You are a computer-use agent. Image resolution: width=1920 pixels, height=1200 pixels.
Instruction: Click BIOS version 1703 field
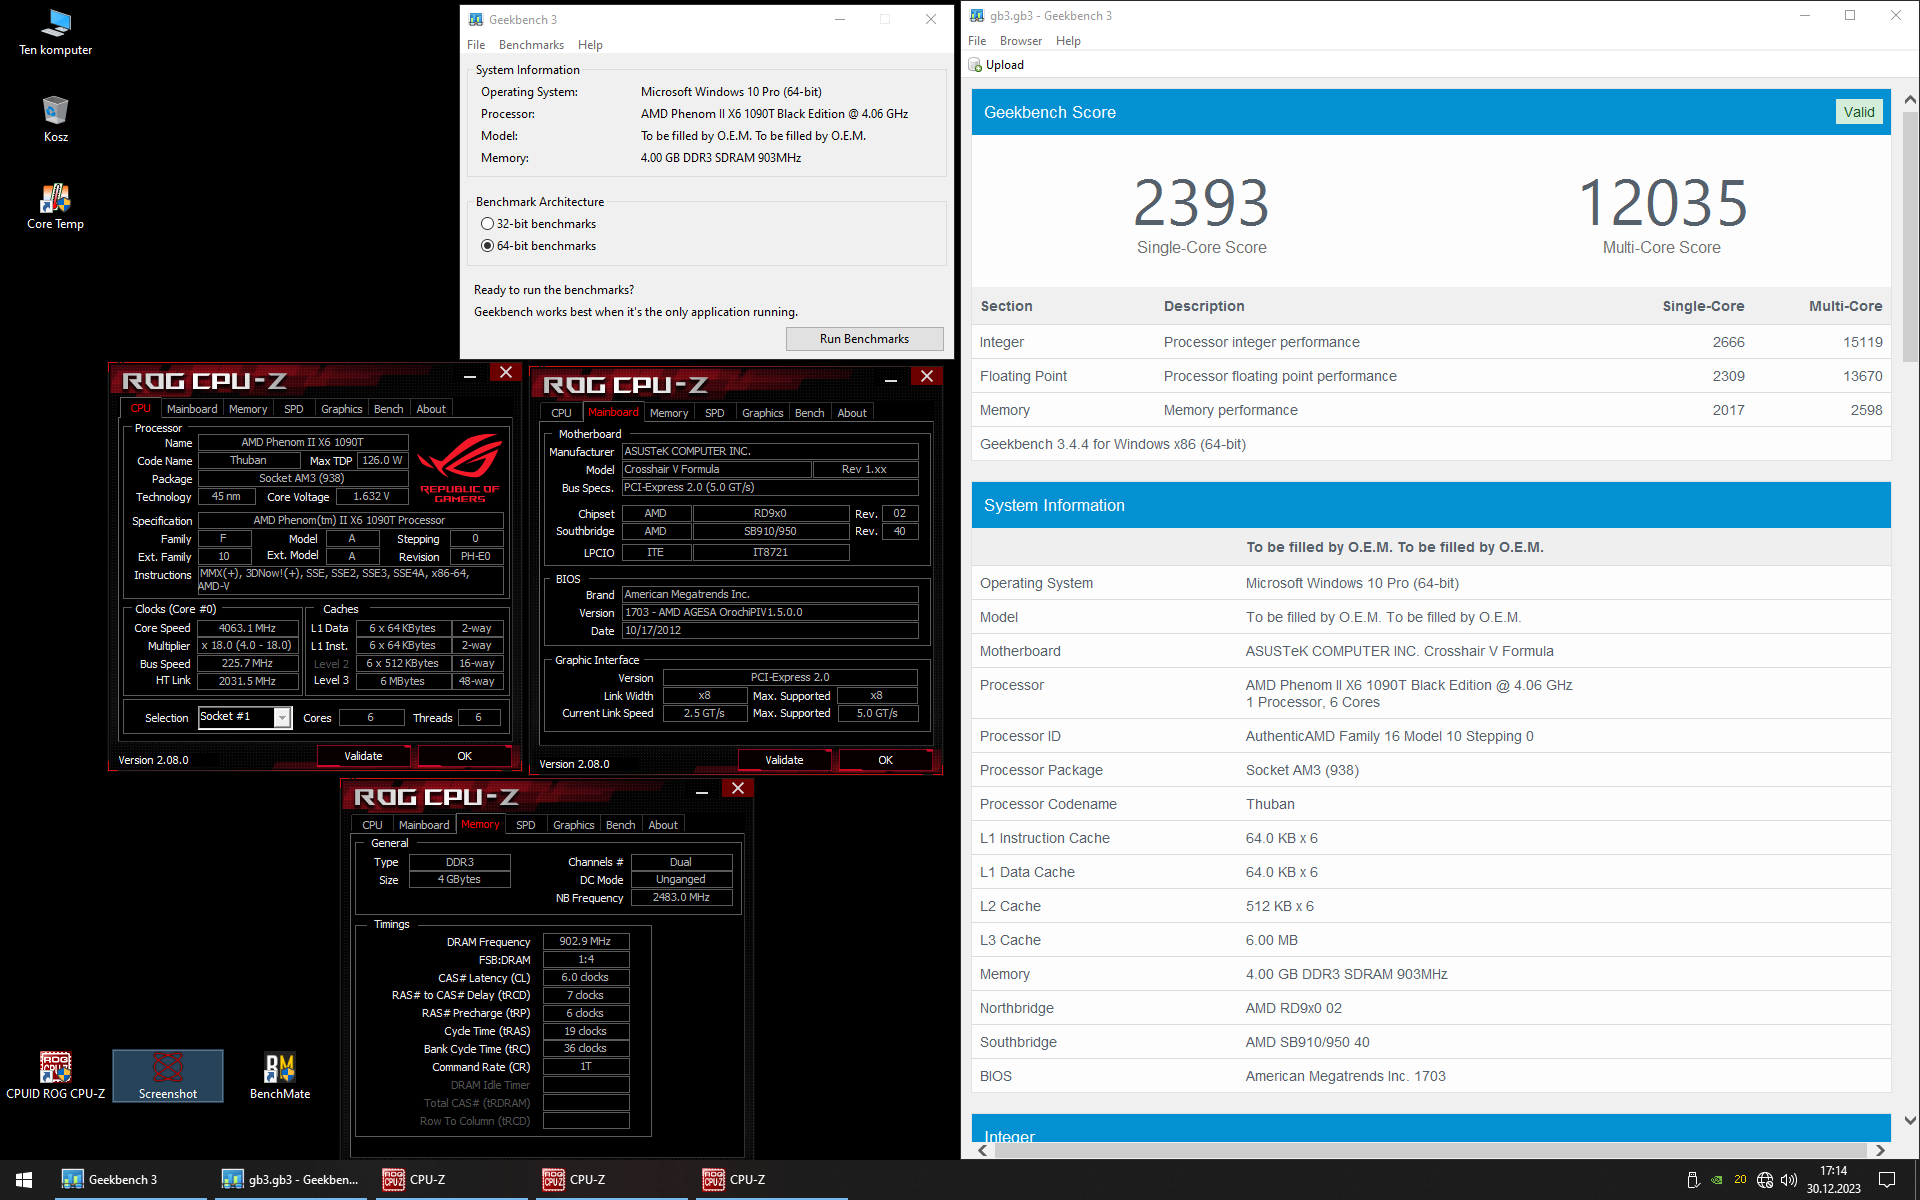click(770, 612)
